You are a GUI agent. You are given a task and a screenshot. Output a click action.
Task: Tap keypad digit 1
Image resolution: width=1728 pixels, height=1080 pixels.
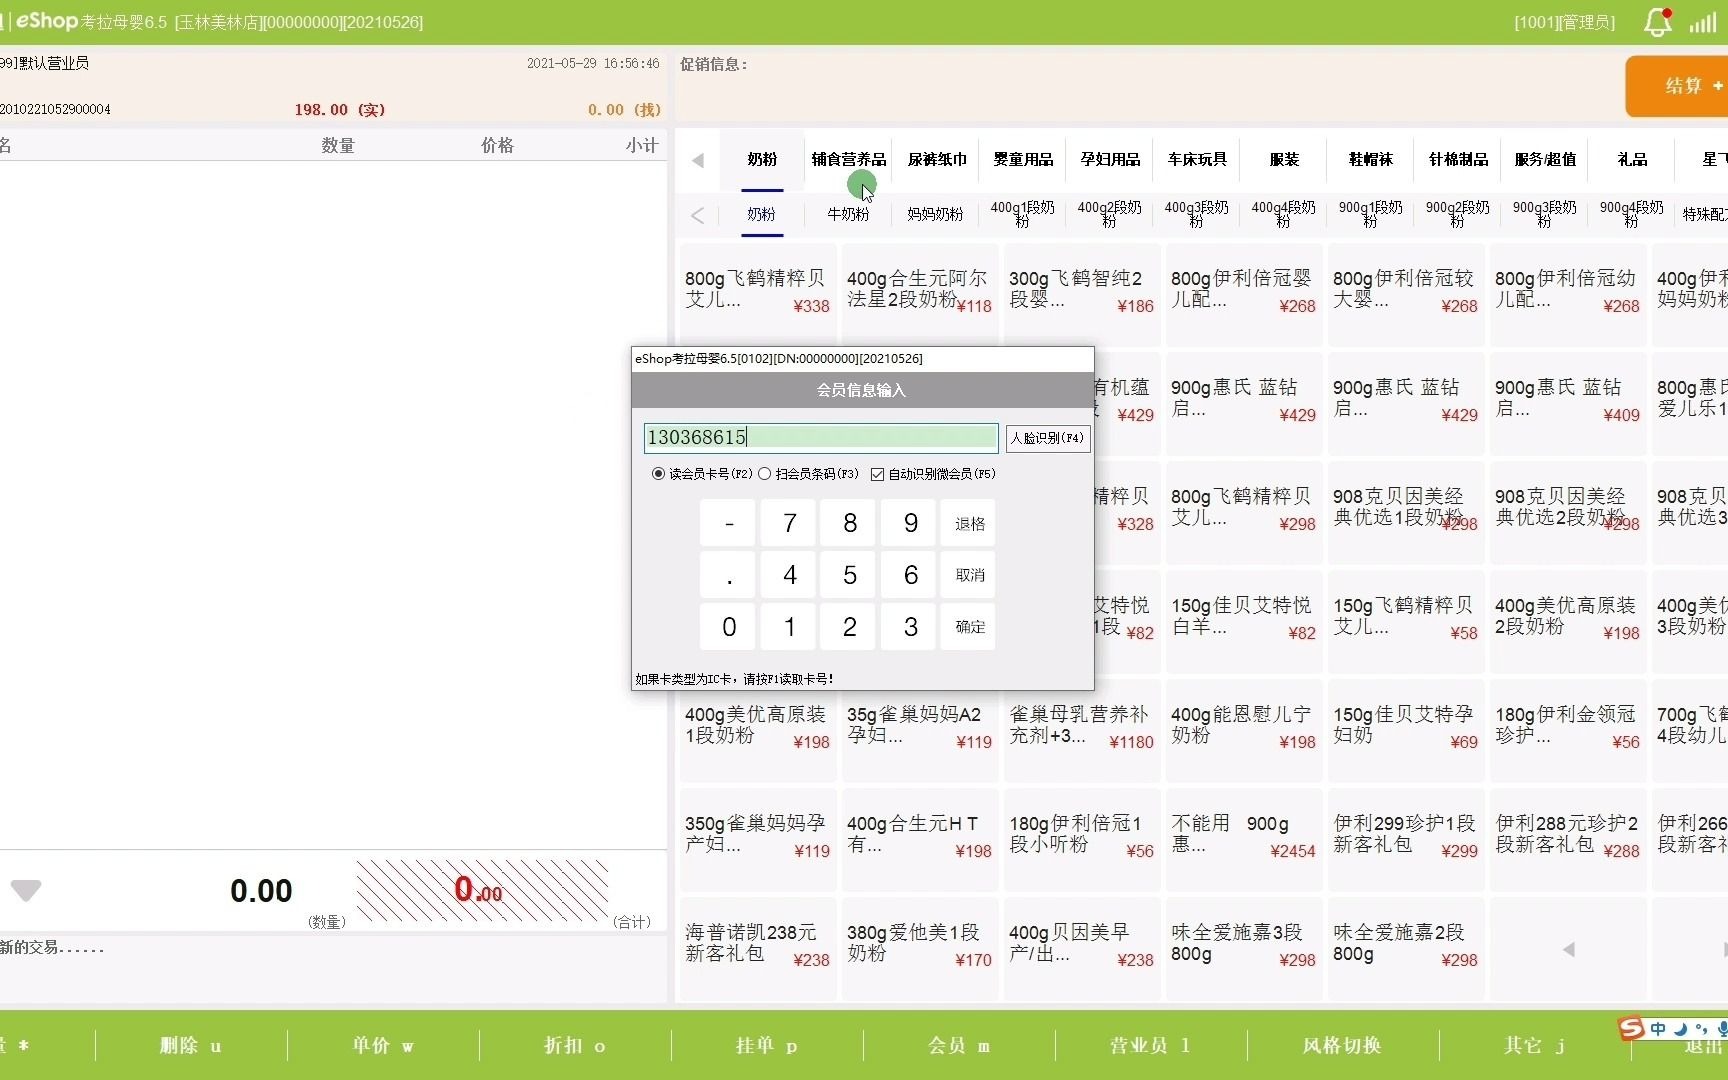coord(789,627)
